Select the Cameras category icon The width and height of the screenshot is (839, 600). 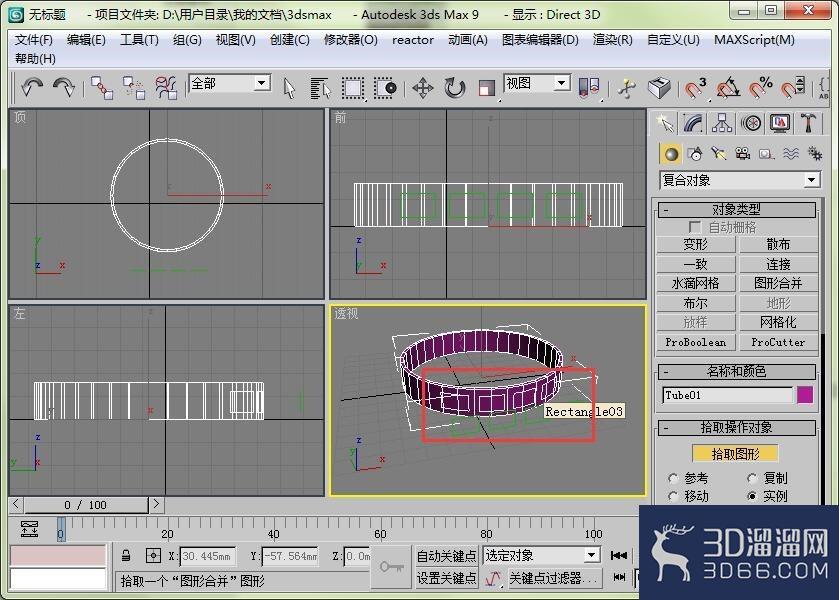tap(743, 154)
